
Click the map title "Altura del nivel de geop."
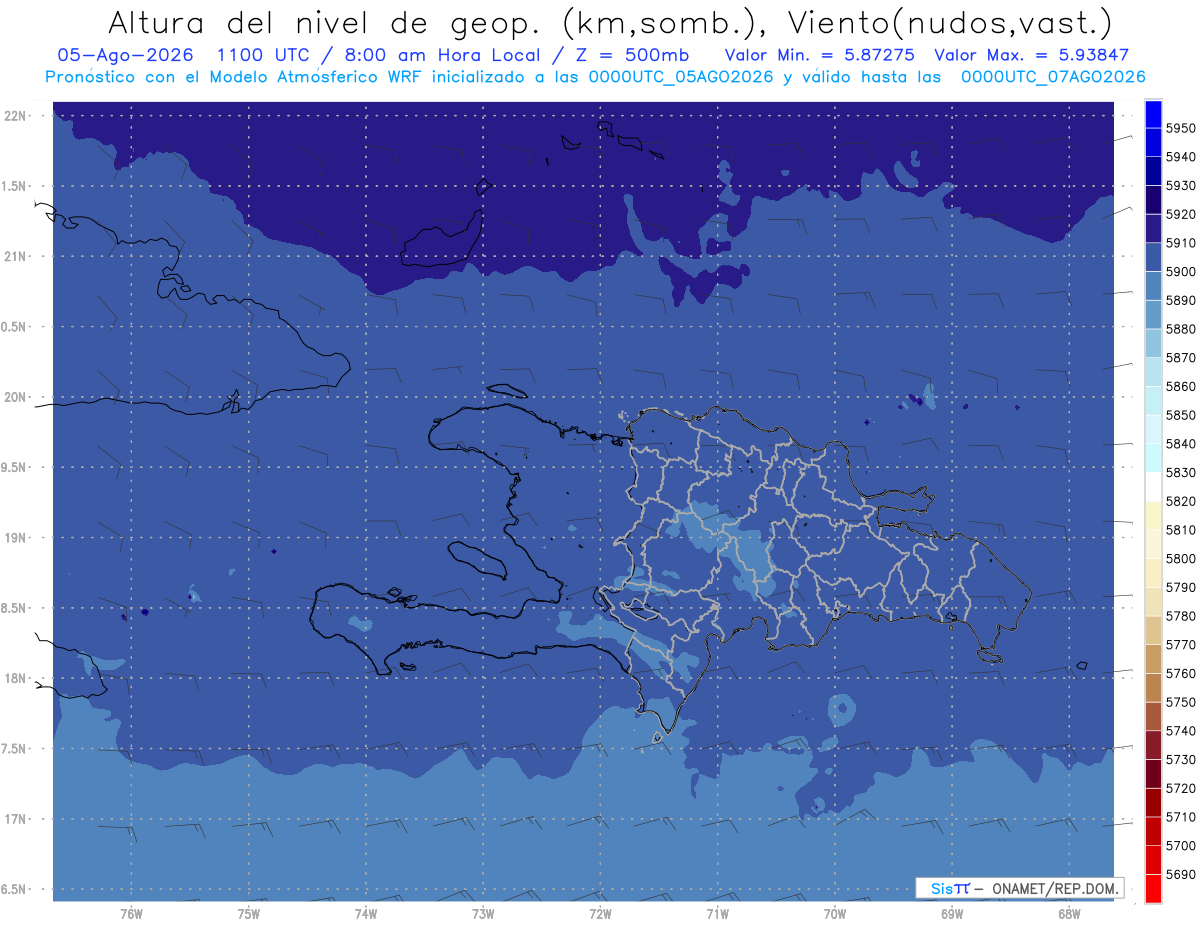pyautogui.click(x=323, y=22)
